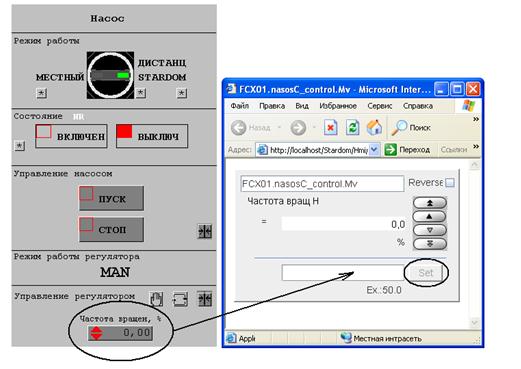Start pump with ПУСК button

[112, 198]
